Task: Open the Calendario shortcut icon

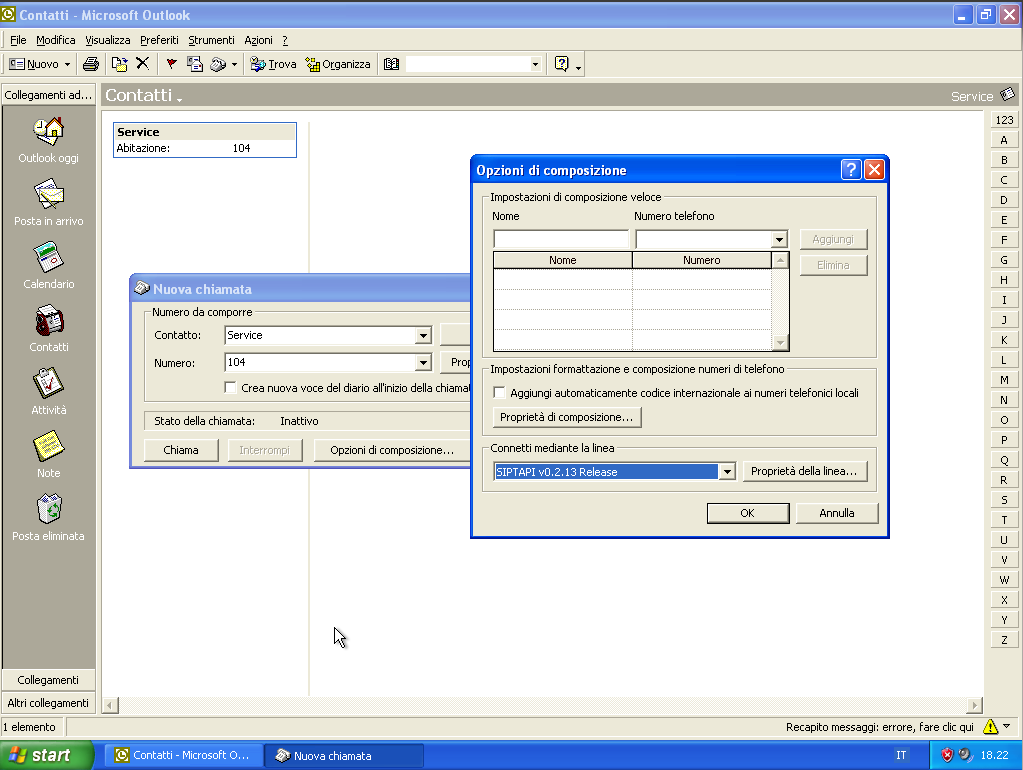Action: [x=48, y=257]
